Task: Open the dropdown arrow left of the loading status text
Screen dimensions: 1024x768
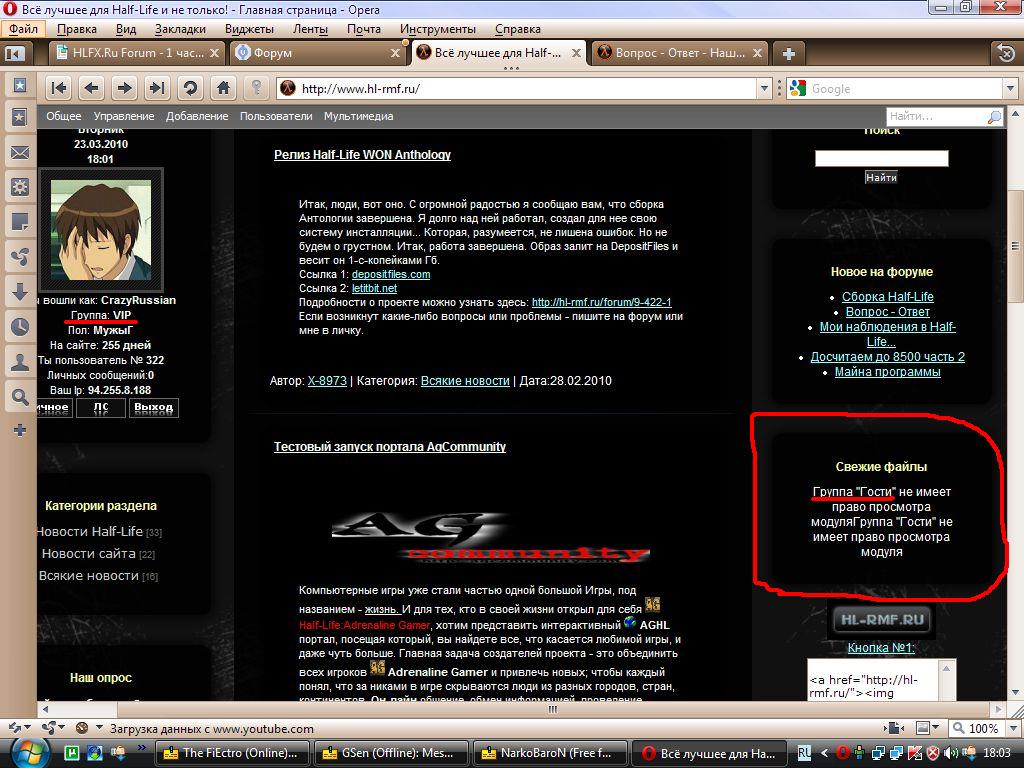Action: coord(99,728)
